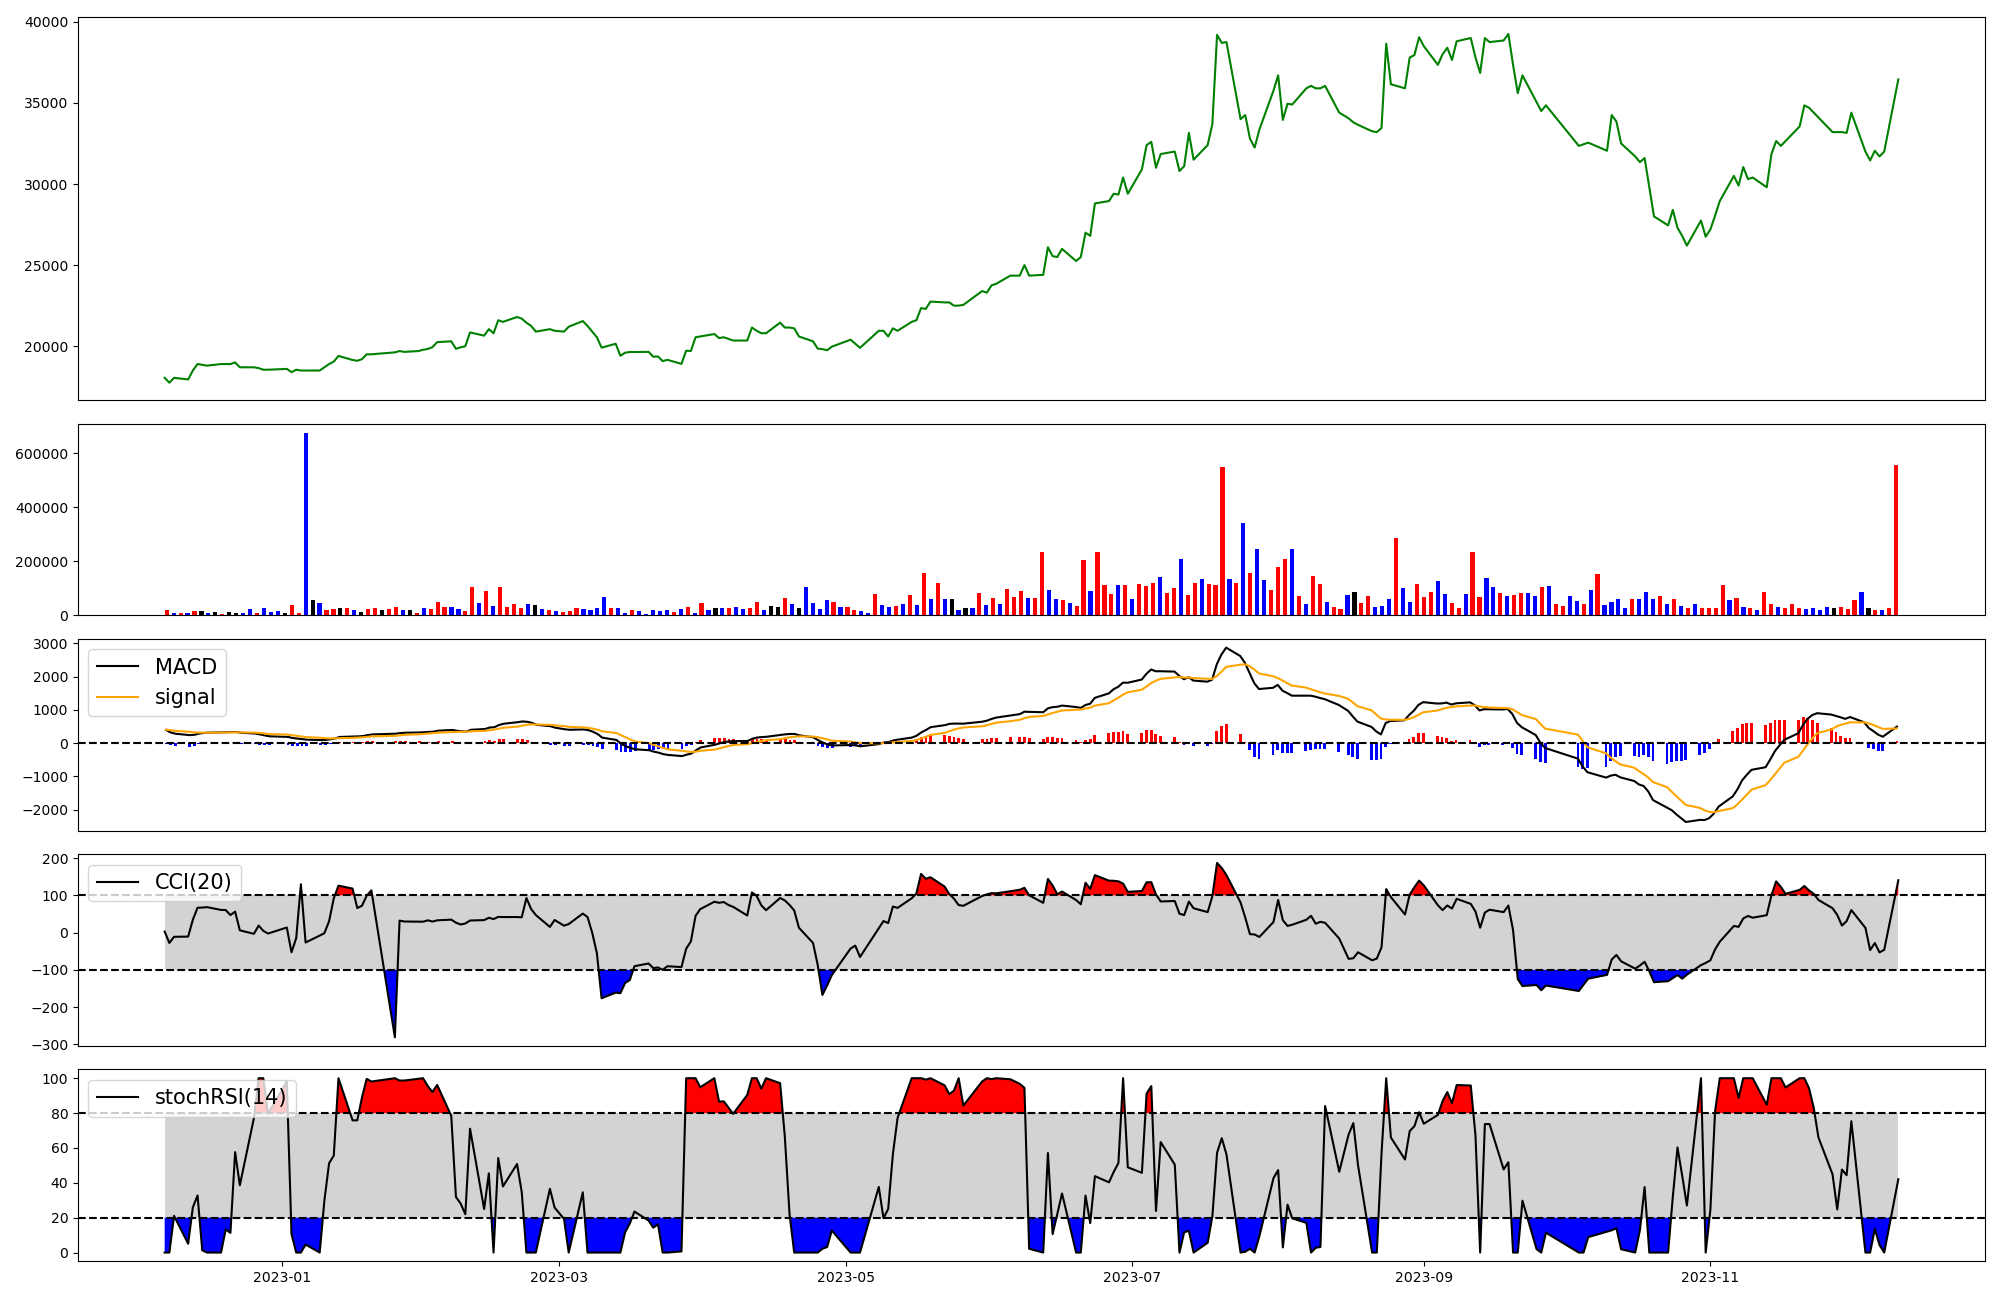Click the 2023-03 x-axis date label

(559, 1277)
